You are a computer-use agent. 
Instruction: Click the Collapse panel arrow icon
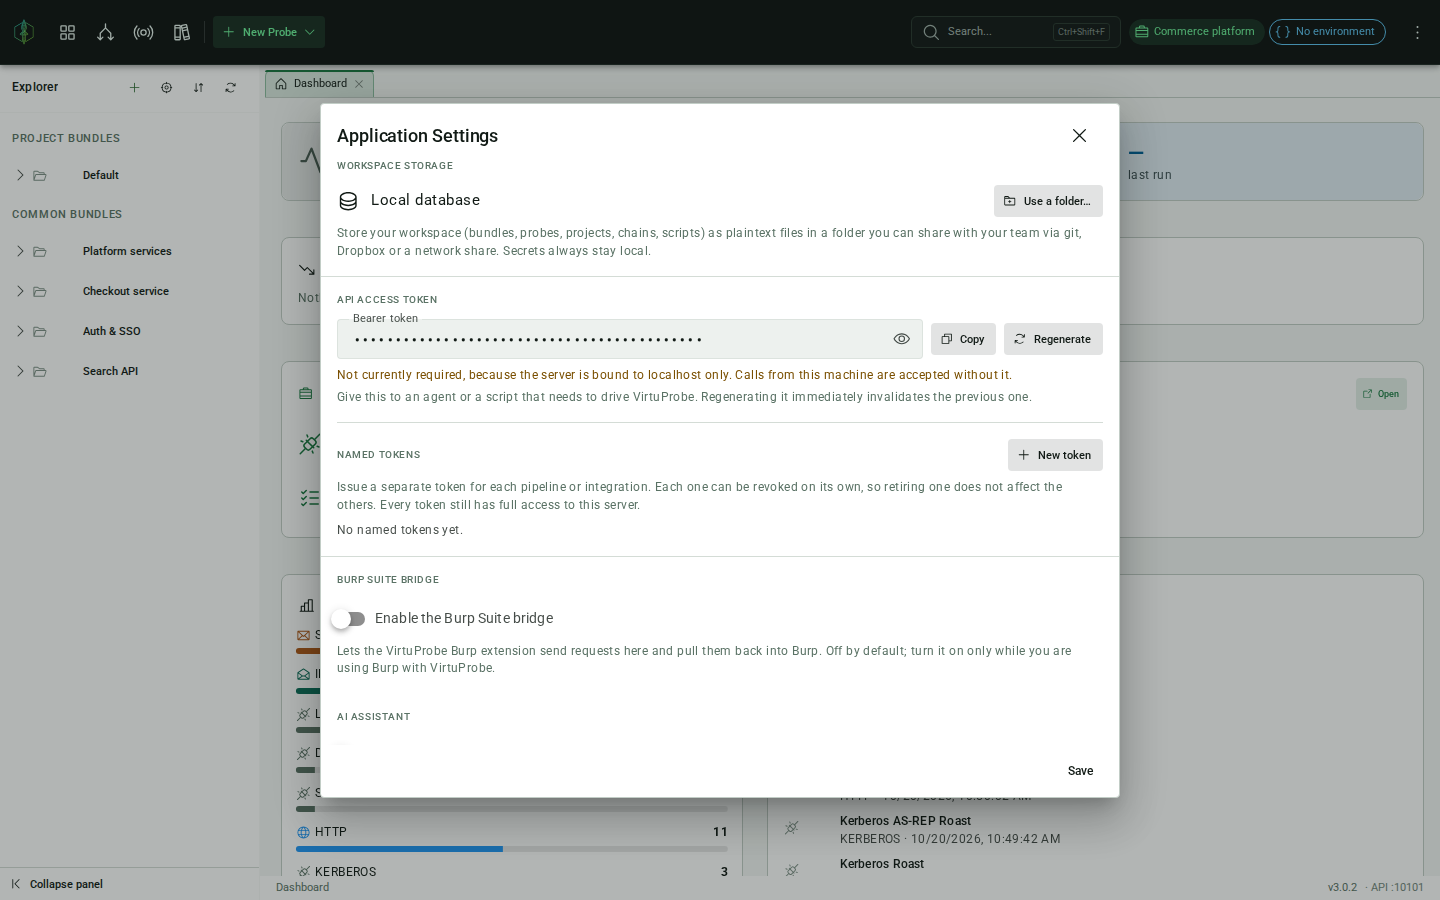click(x=15, y=884)
